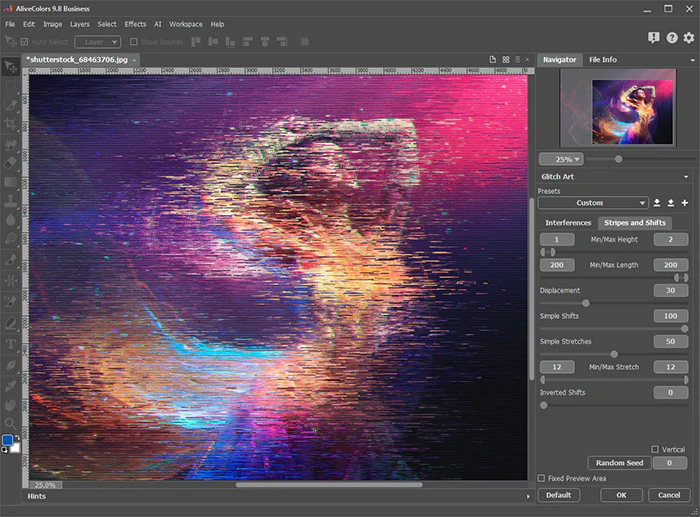Select the Hand pan tool

[11, 404]
